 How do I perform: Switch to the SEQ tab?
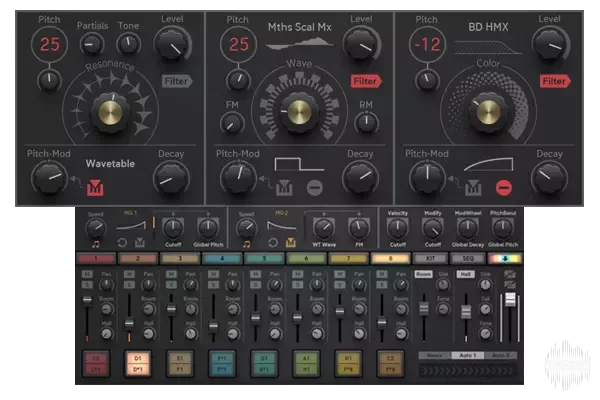click(468, 259)
